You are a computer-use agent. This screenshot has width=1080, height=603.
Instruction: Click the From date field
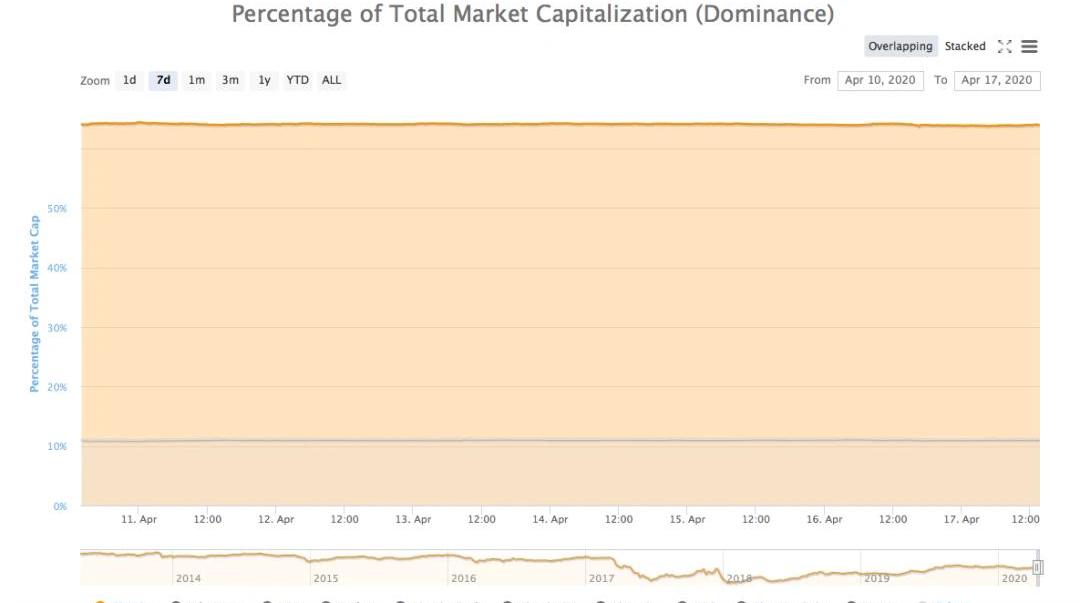pyautogui.click(x=880, y=80)
